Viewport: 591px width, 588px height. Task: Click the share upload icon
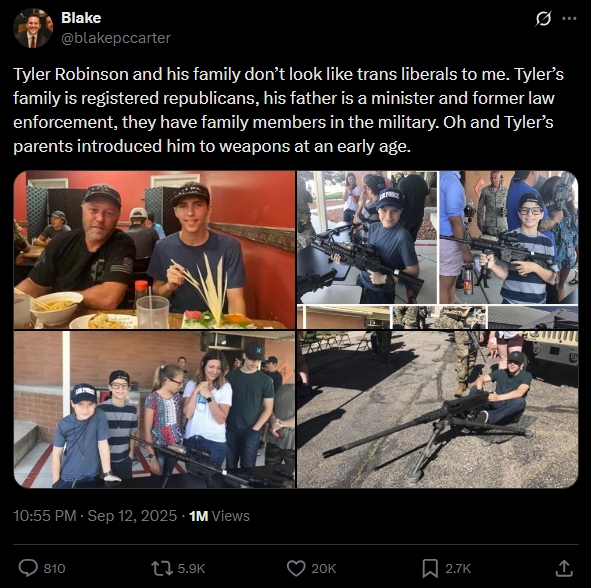[x=564, y=568]
